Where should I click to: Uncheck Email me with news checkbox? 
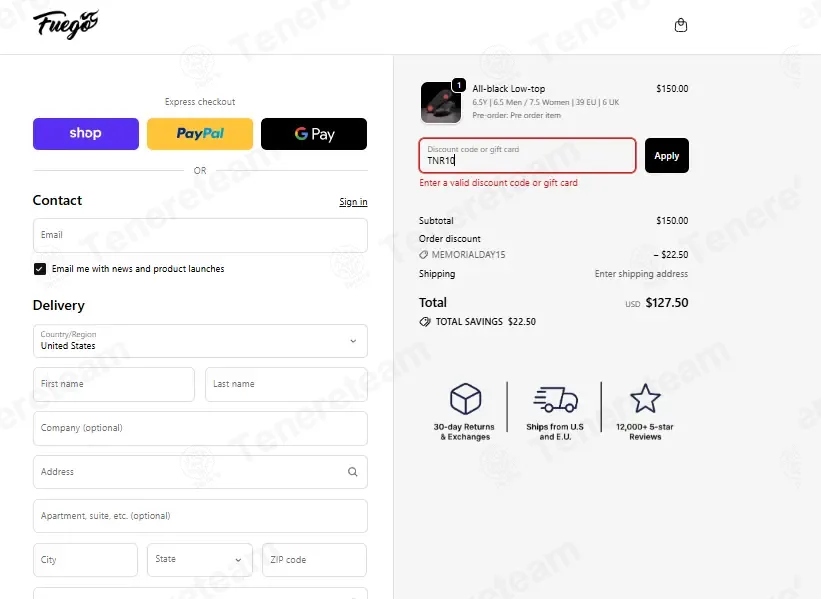point(40,269)
